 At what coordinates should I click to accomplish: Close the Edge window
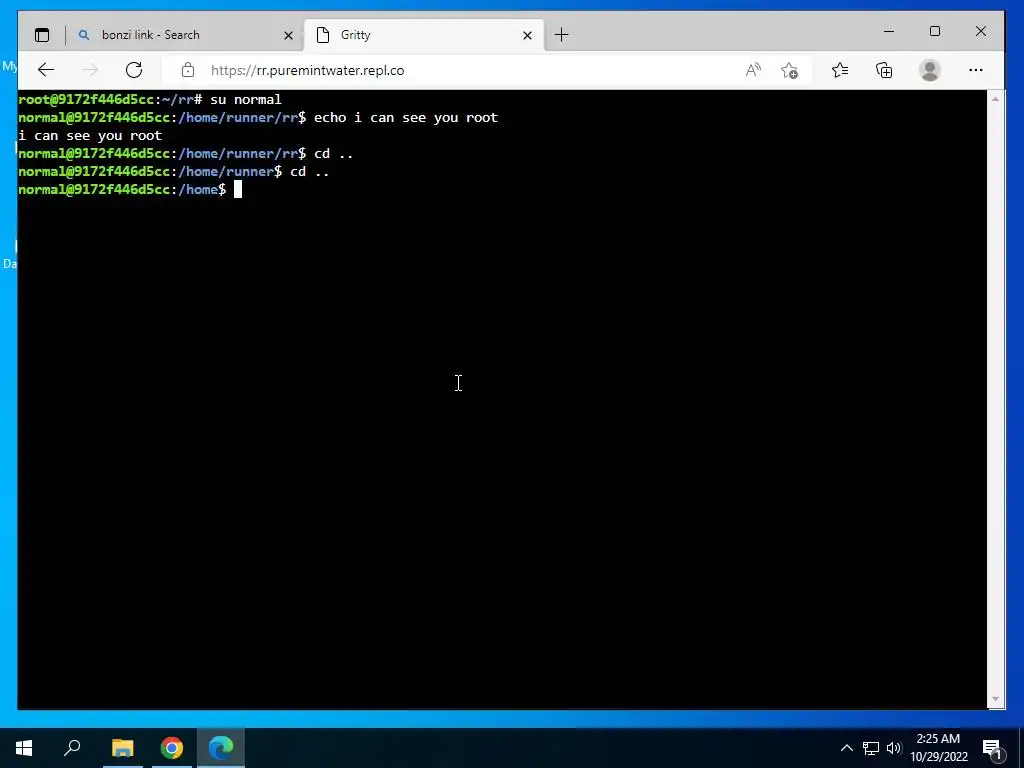coord(980,31)
